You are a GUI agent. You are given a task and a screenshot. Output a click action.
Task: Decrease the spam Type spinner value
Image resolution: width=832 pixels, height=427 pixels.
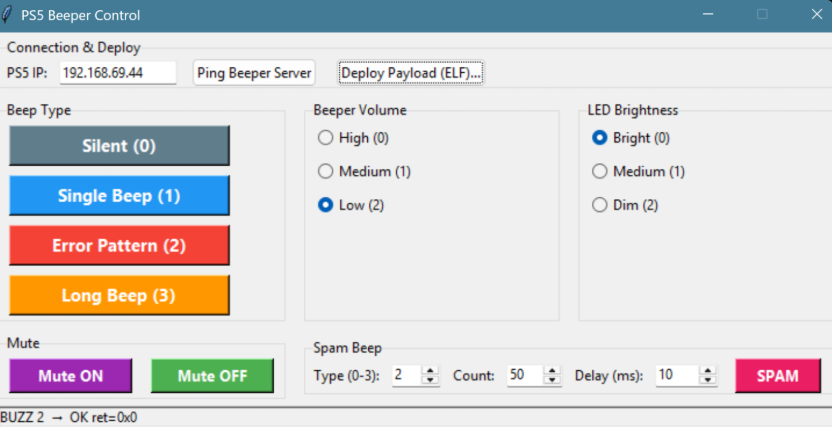[430, 380]
